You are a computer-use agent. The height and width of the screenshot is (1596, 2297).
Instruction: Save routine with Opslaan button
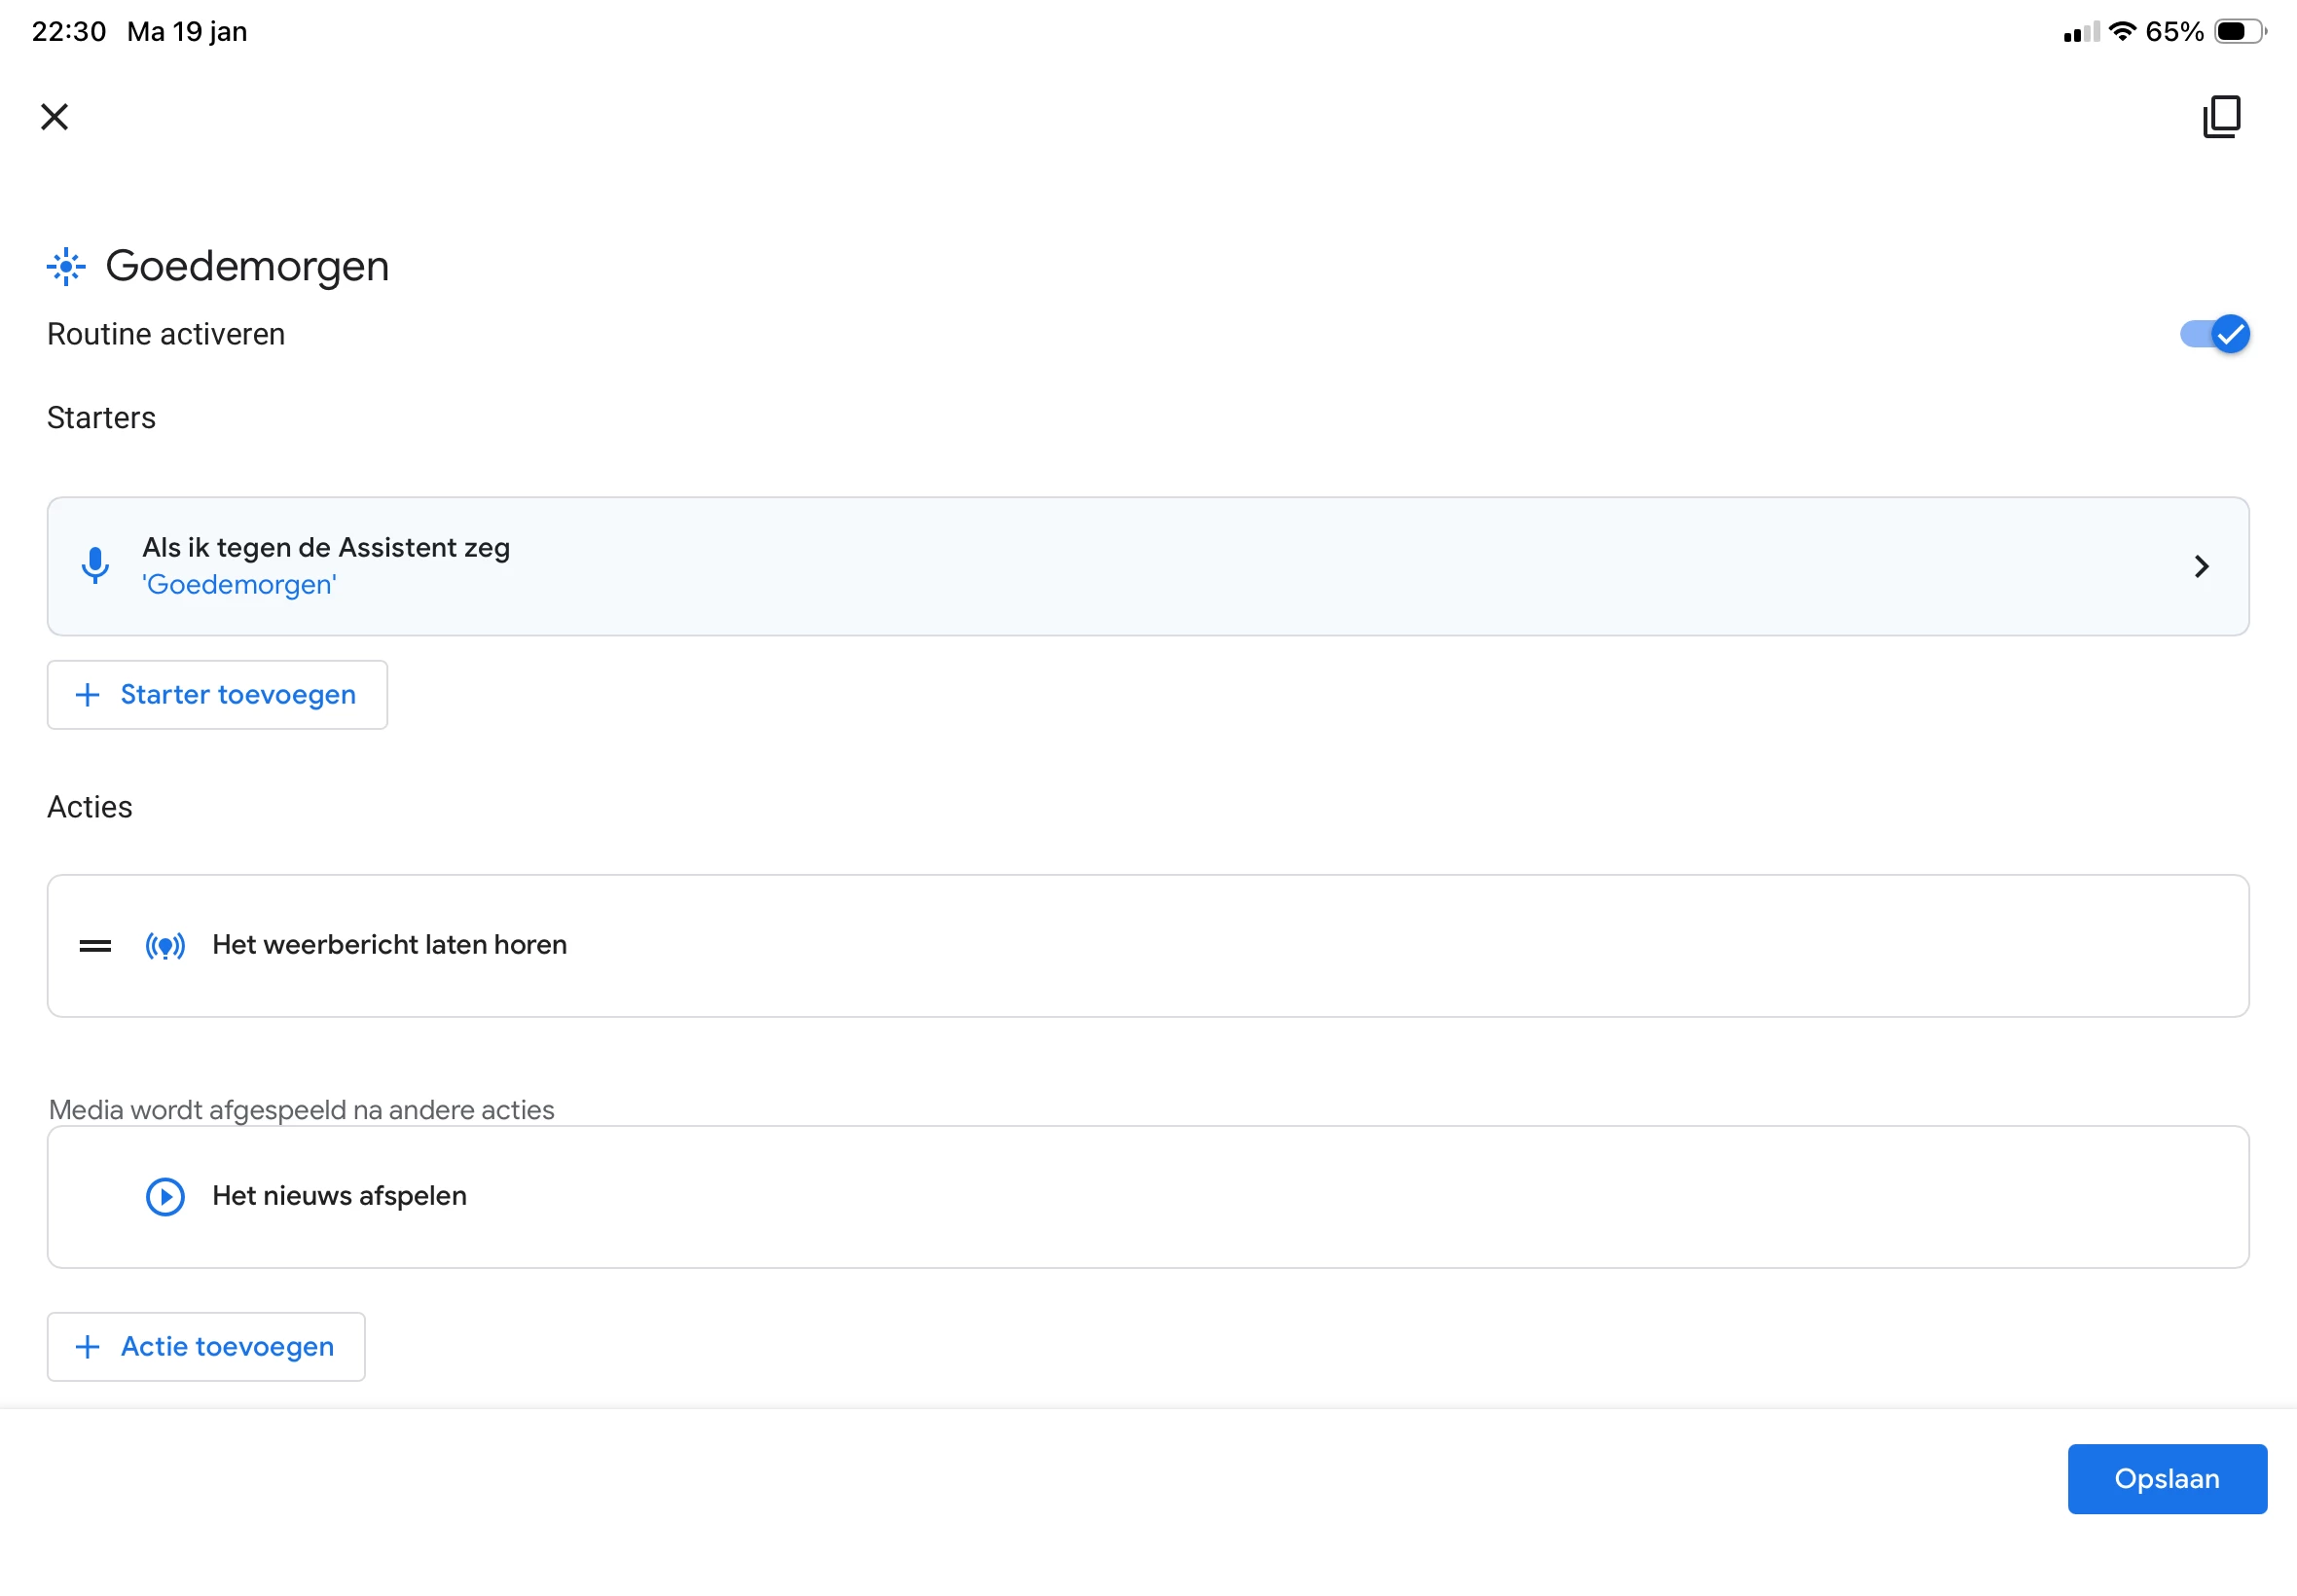point(2166,1479)
